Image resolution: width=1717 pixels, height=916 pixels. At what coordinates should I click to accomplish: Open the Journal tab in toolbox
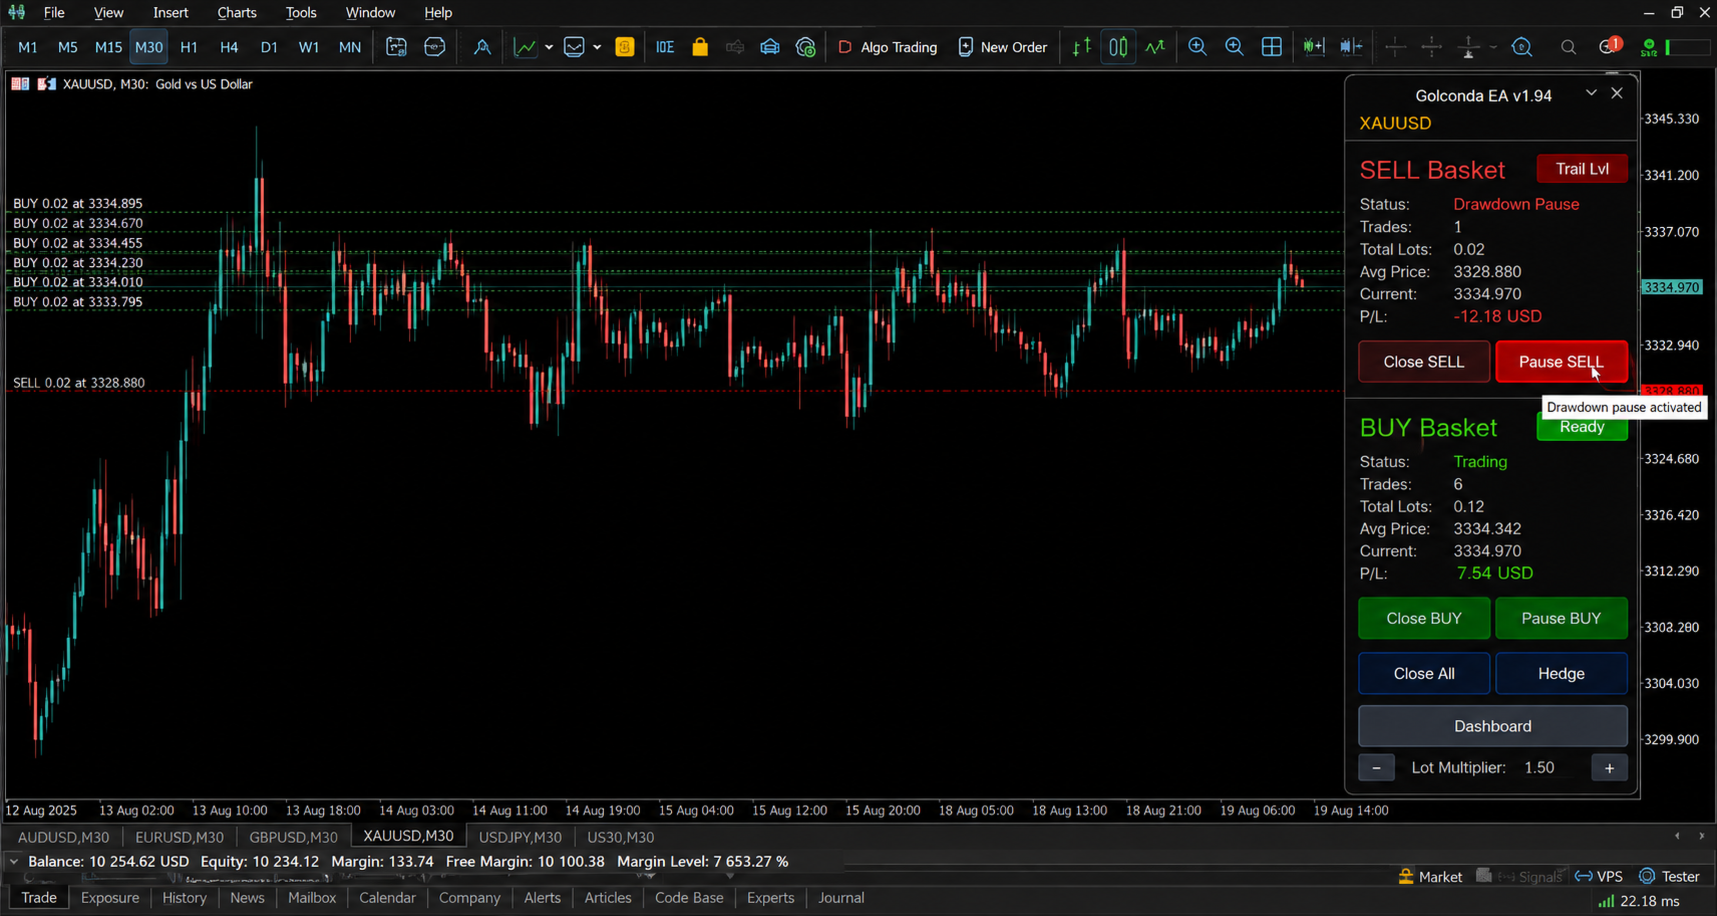841,898
